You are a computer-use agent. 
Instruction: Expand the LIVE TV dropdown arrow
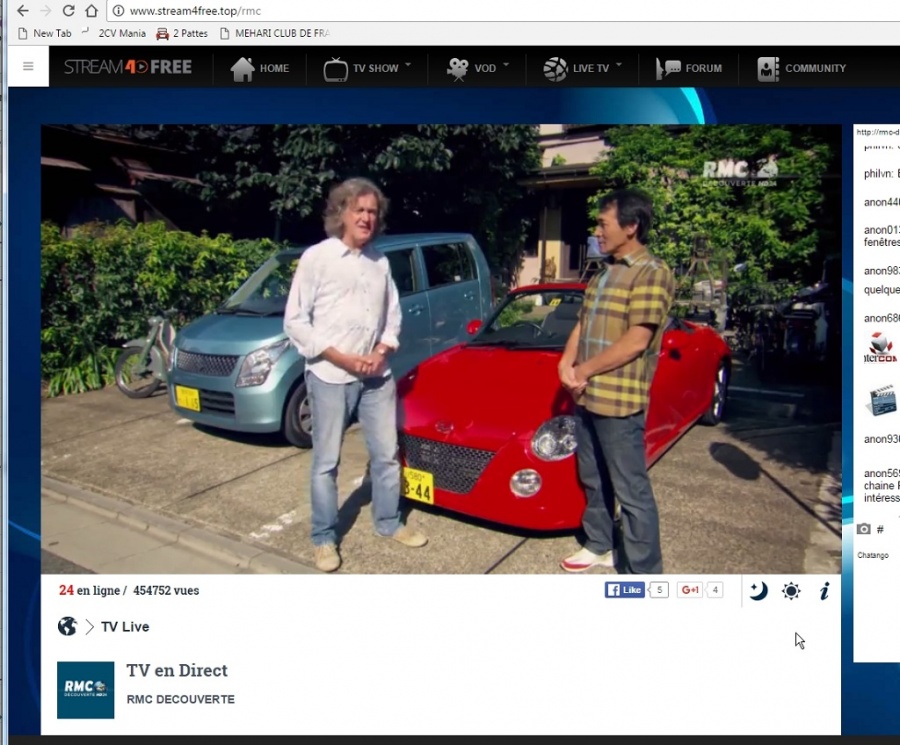tap(619, 65)
